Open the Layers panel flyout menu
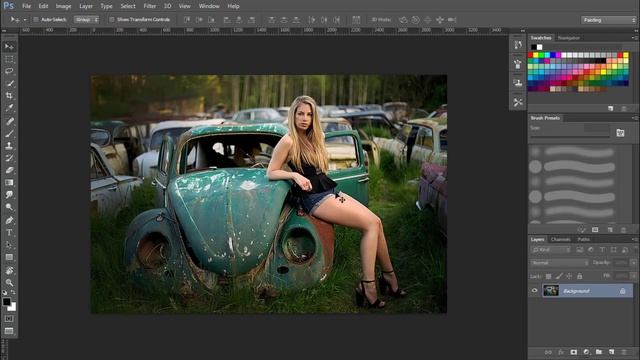The width and height of the screenshot is (640, 360). (x=634, y=240)
